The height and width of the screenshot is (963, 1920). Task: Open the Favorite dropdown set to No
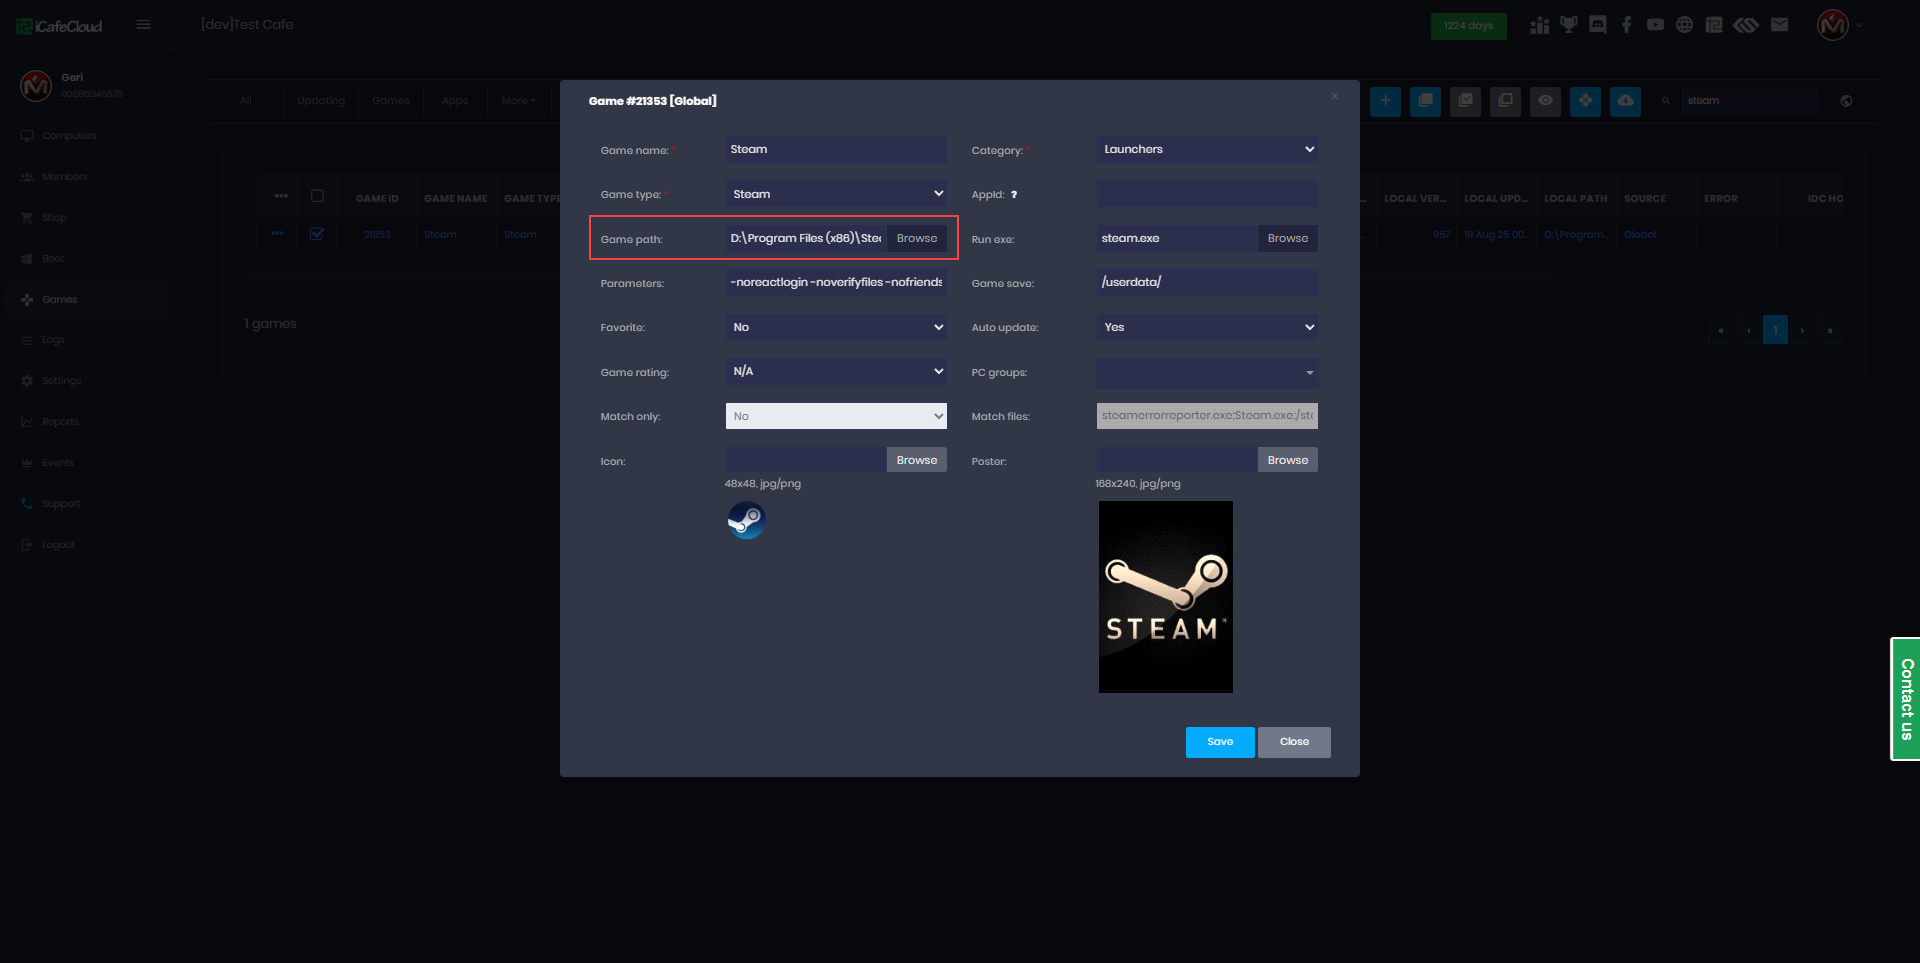[836, 327]
